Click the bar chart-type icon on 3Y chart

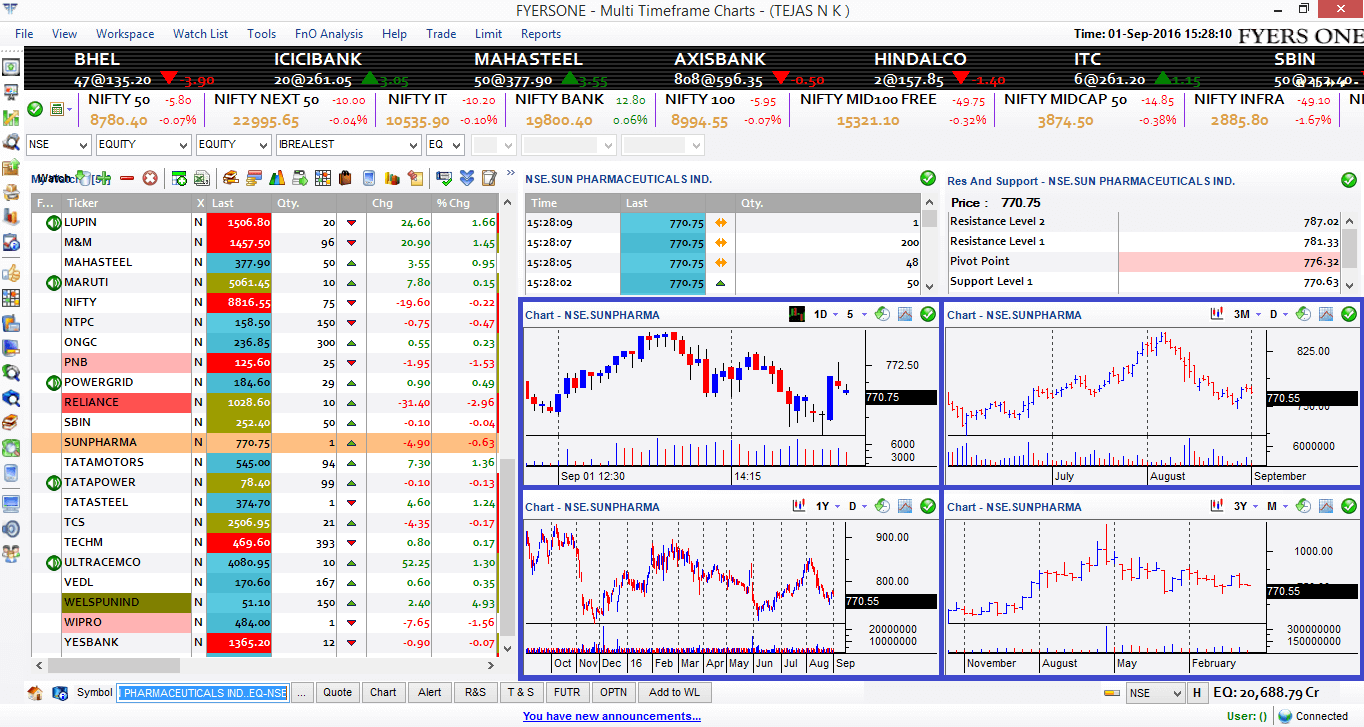[x=1218, y=506]
